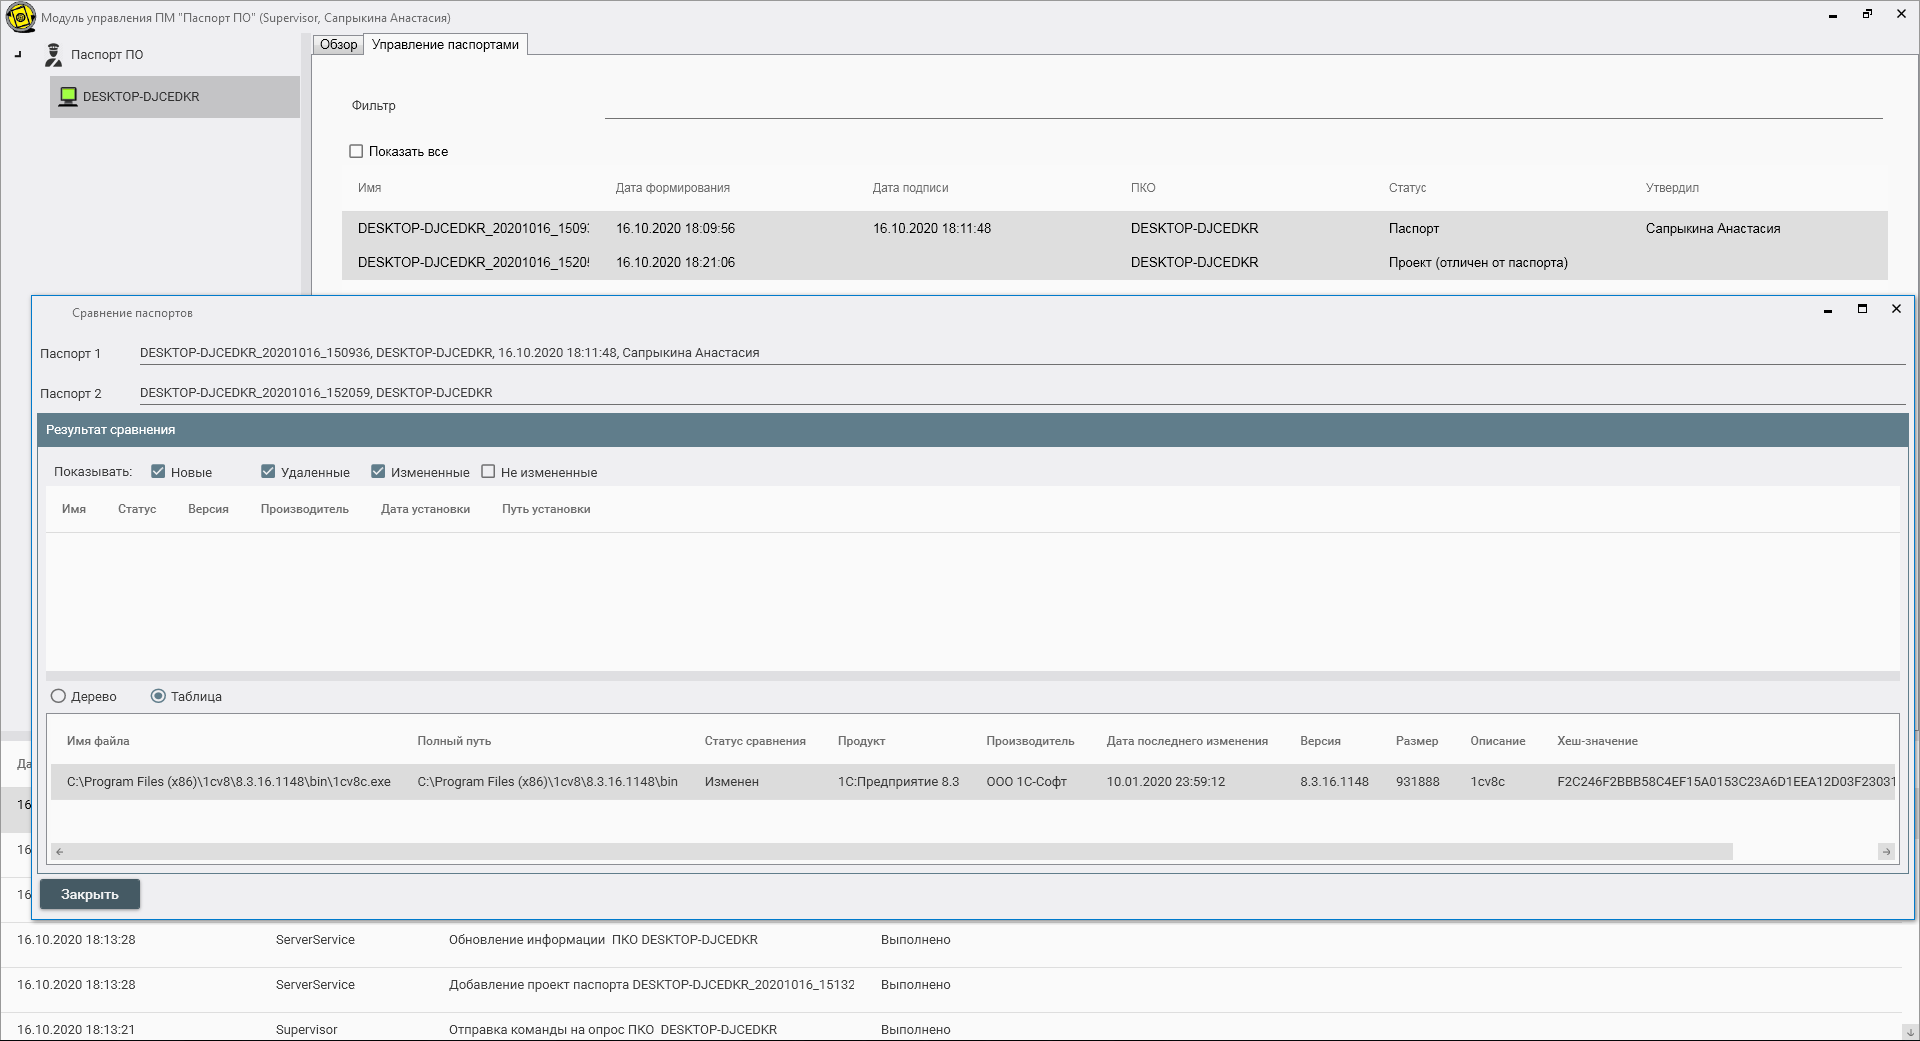Click the Версия header in upper comparison table
The width and height of the screenshot is (1920, 1041).
[x=208, y=509]
